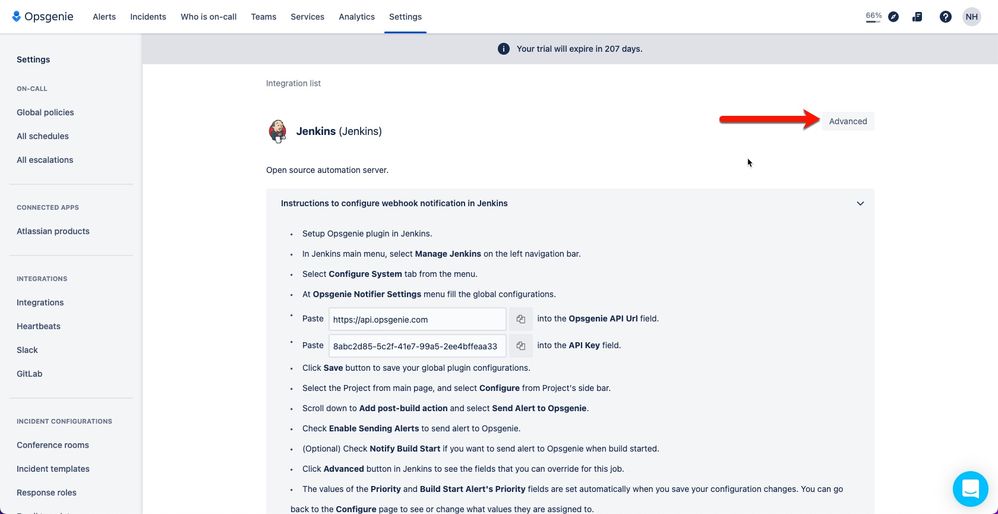This screenshot has height=514, width=998.
Task: Open the Services tab
Action: 307,17
